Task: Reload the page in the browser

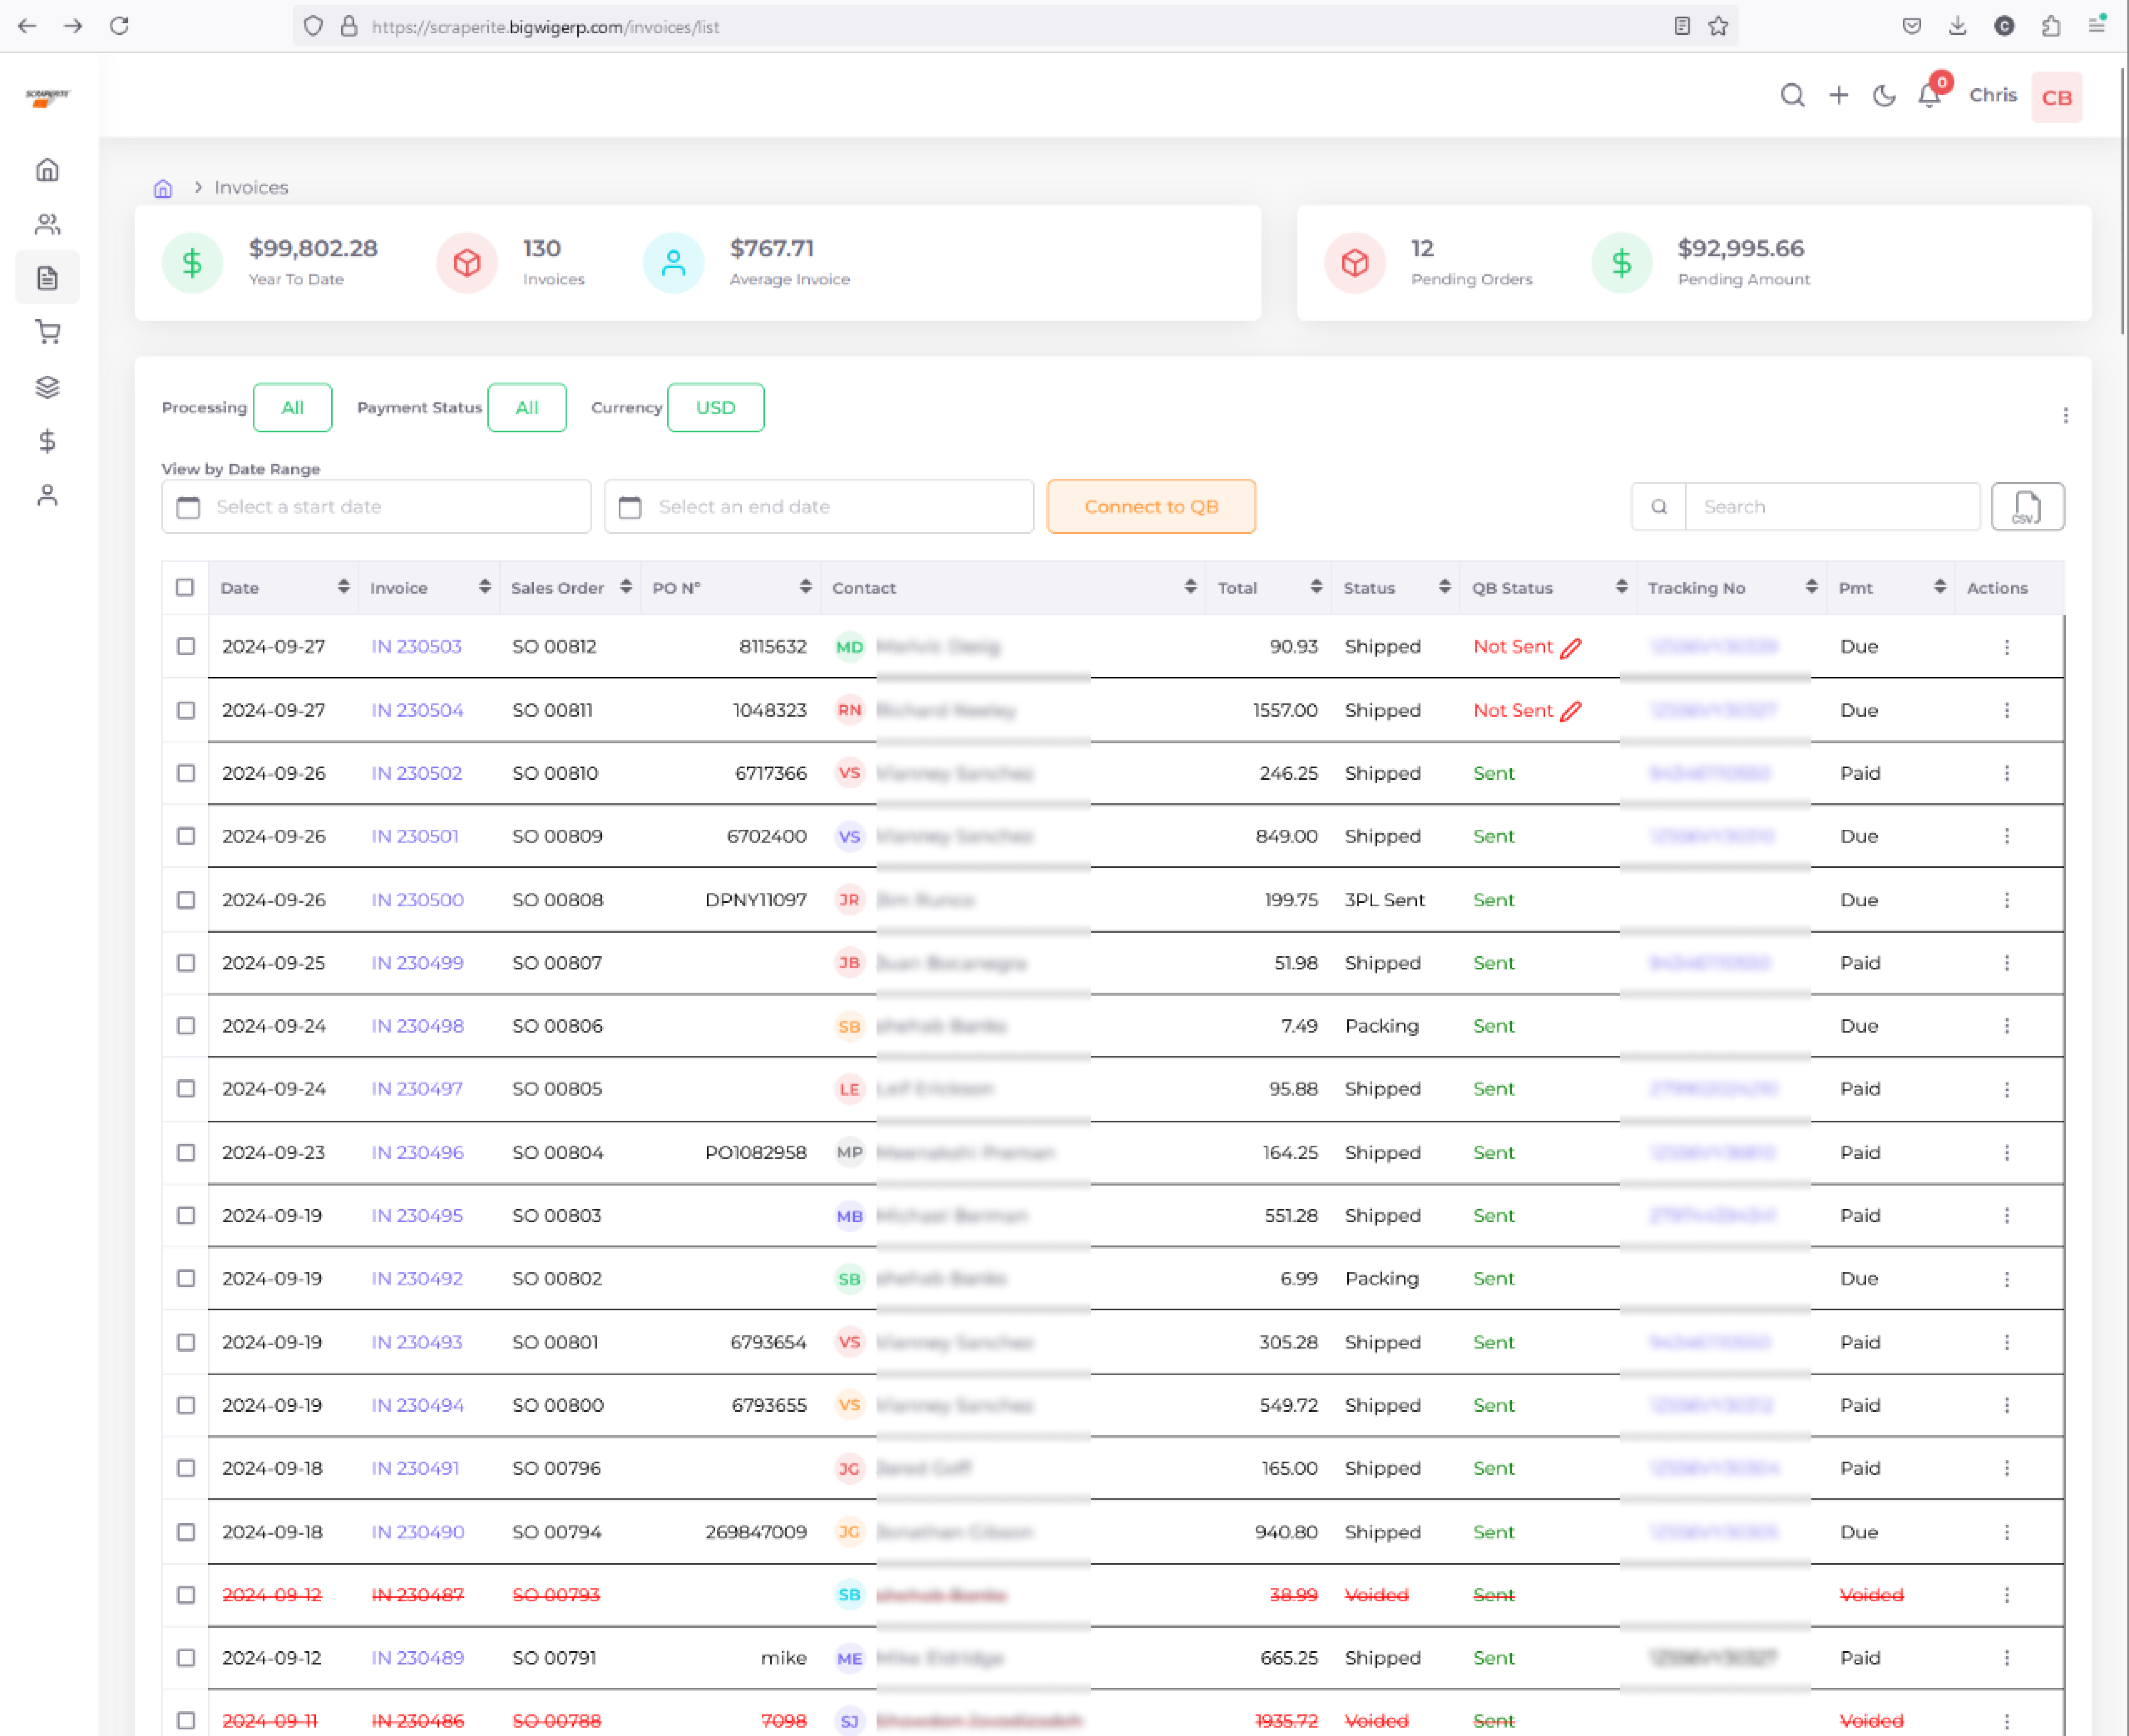Action: point(119,26)
